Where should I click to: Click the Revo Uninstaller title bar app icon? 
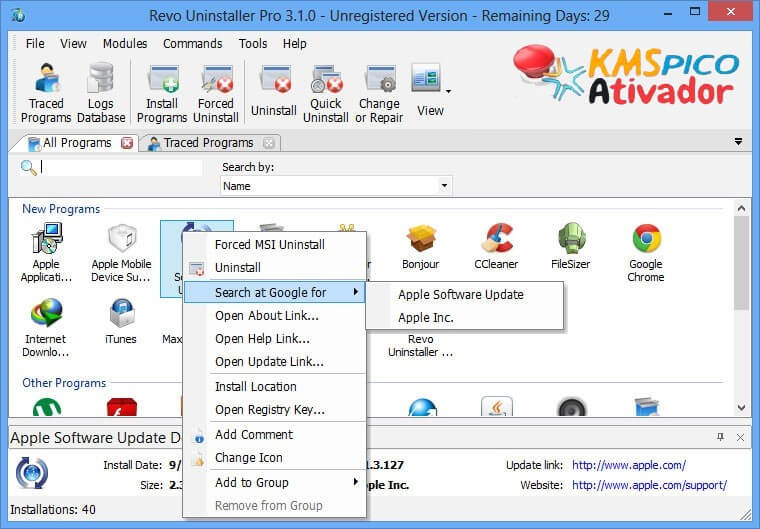(18, 15)
